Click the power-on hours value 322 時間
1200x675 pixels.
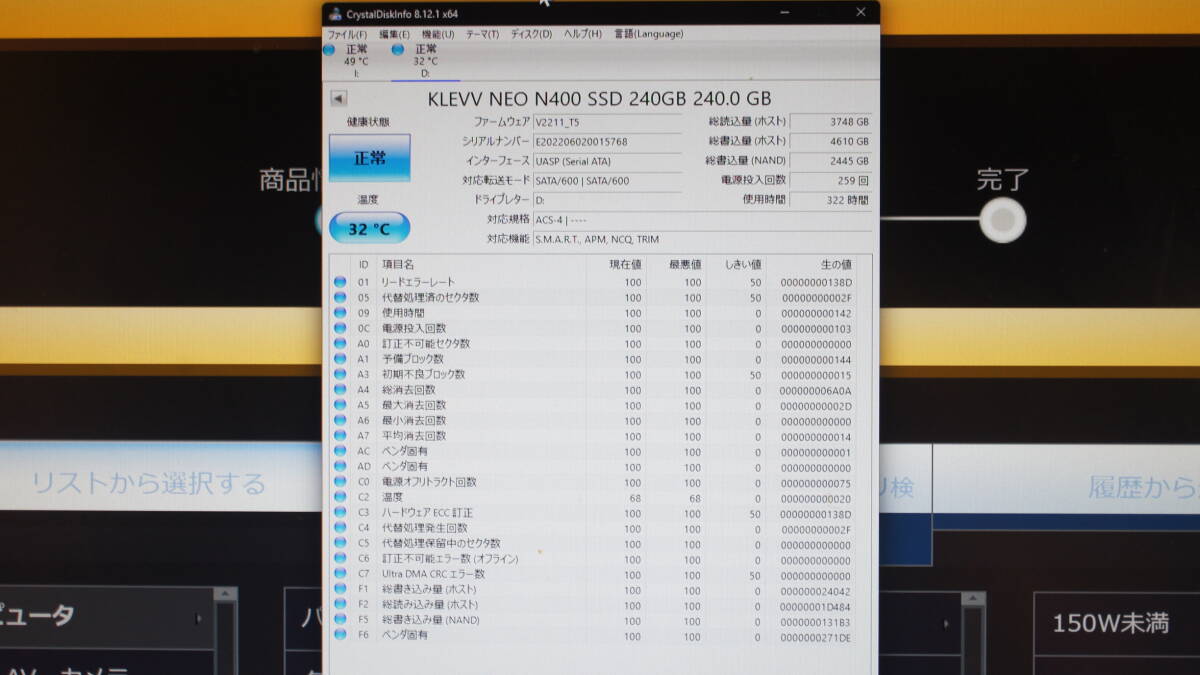pos(830,200)
